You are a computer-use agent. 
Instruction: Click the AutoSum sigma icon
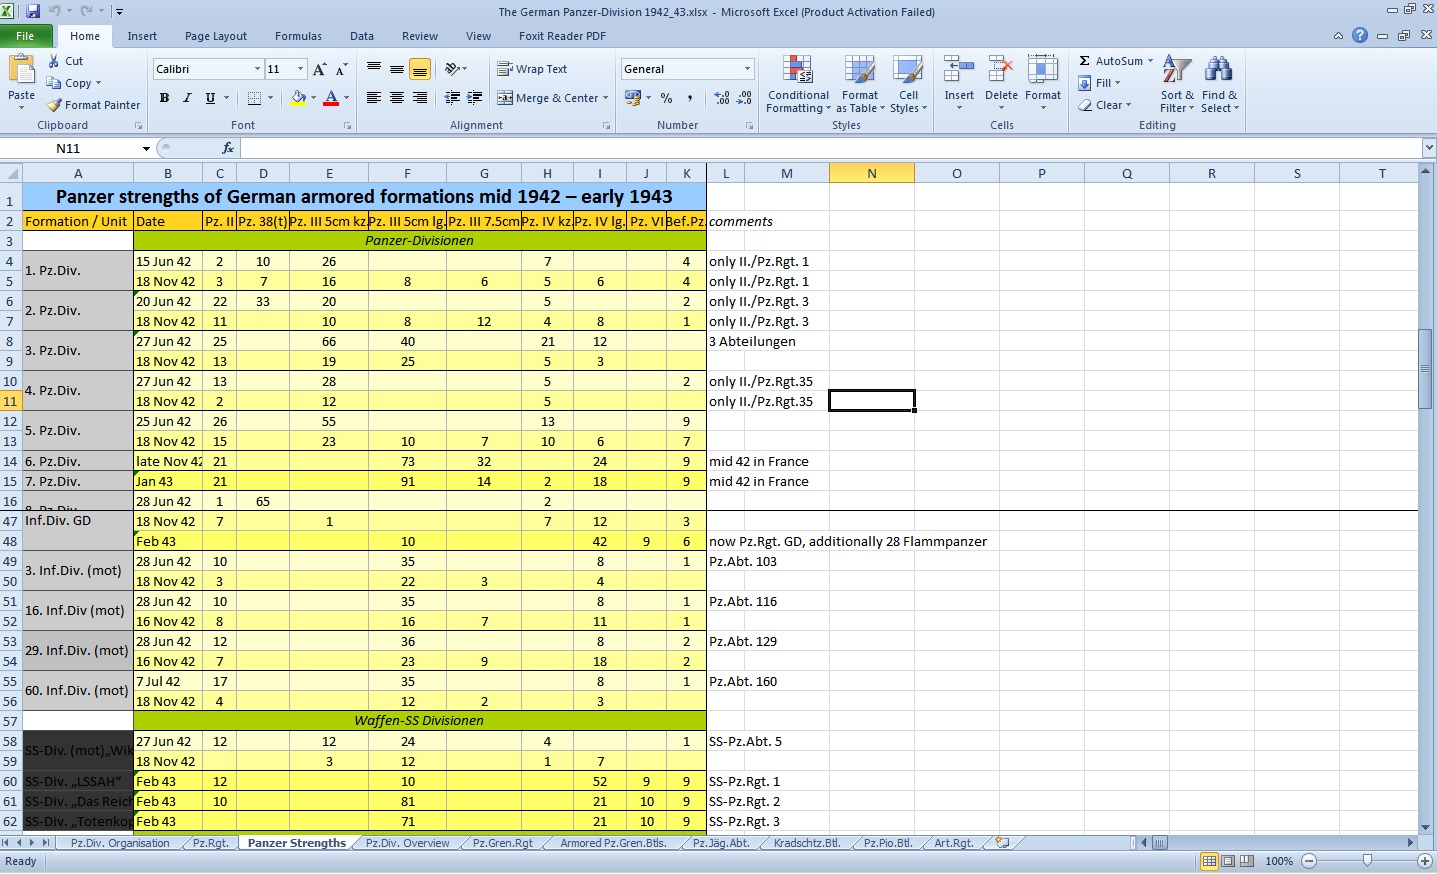[x=1085, y=61]
